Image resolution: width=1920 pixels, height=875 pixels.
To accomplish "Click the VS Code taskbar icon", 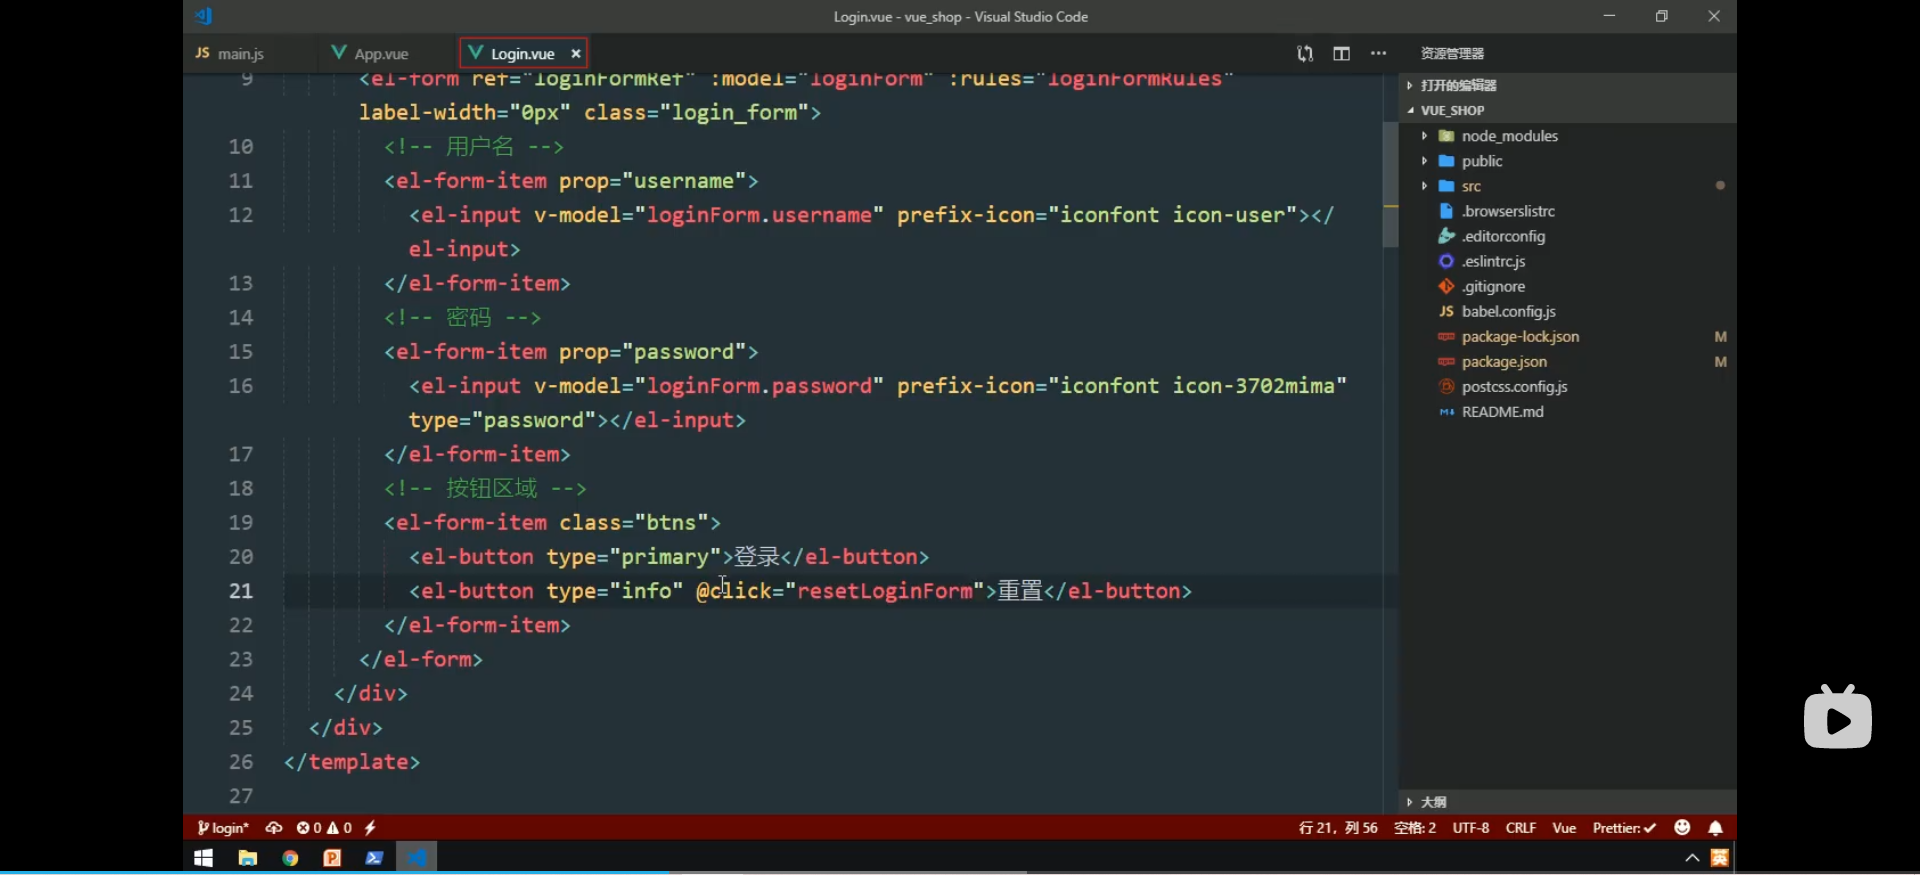I will (417, 858).
